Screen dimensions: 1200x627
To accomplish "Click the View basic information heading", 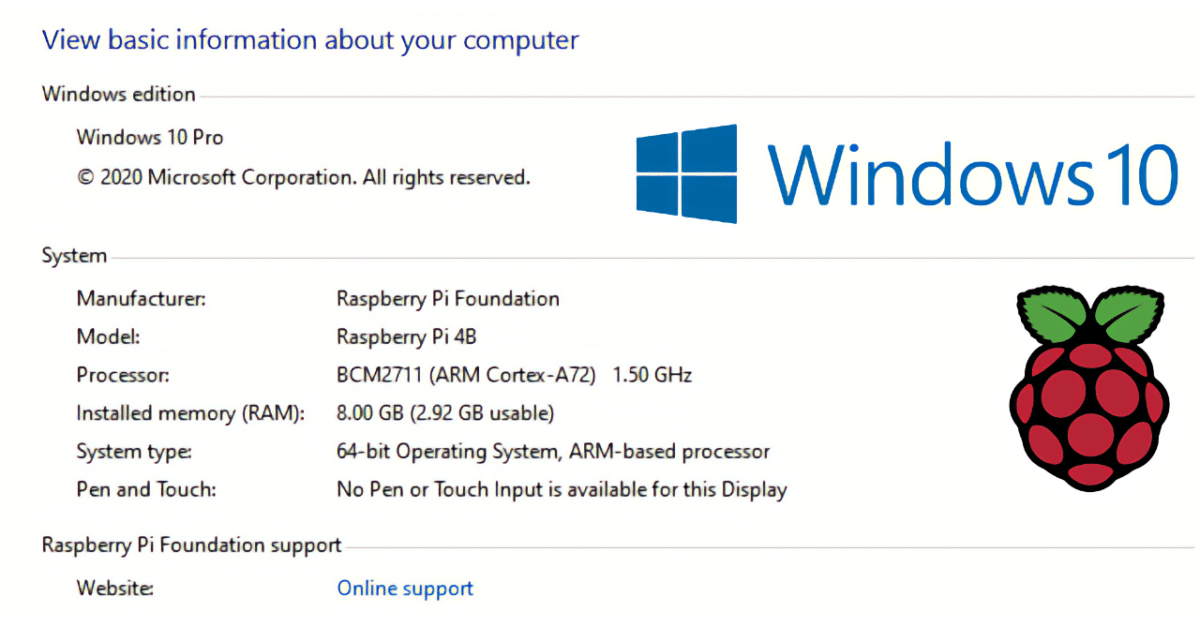I will click(x=309, y=40).
